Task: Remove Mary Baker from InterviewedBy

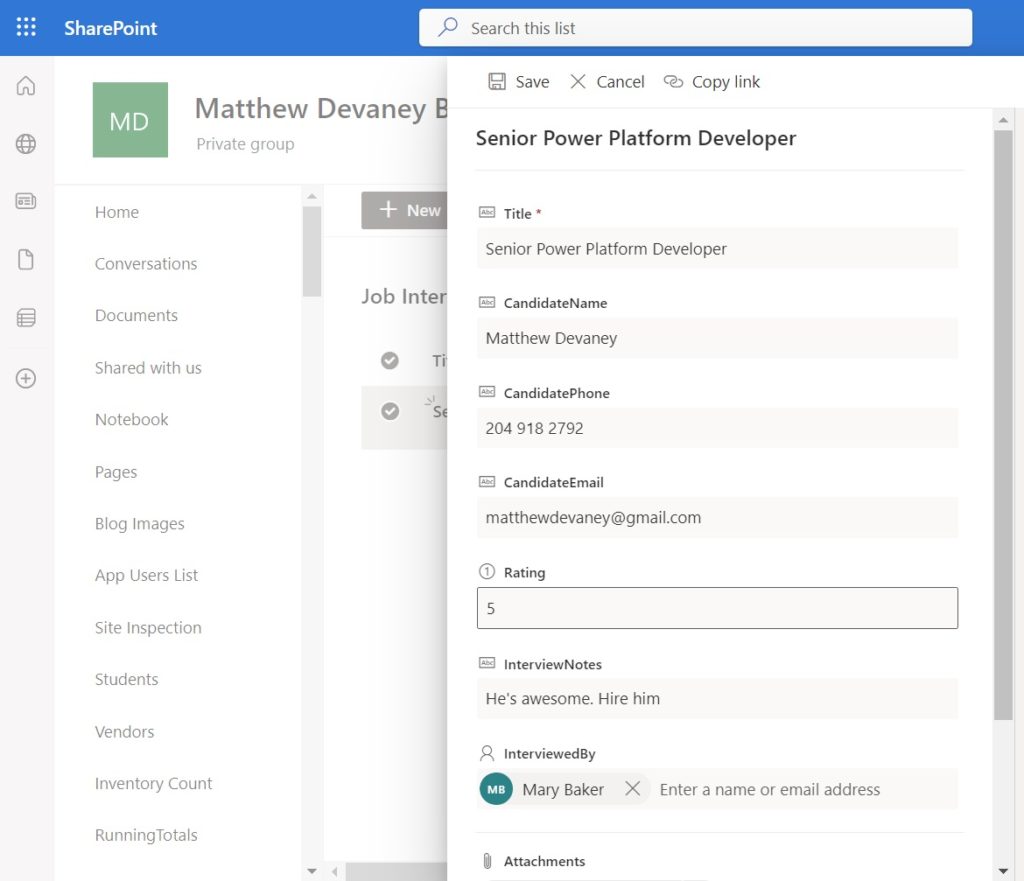Action: coord(633,789)
